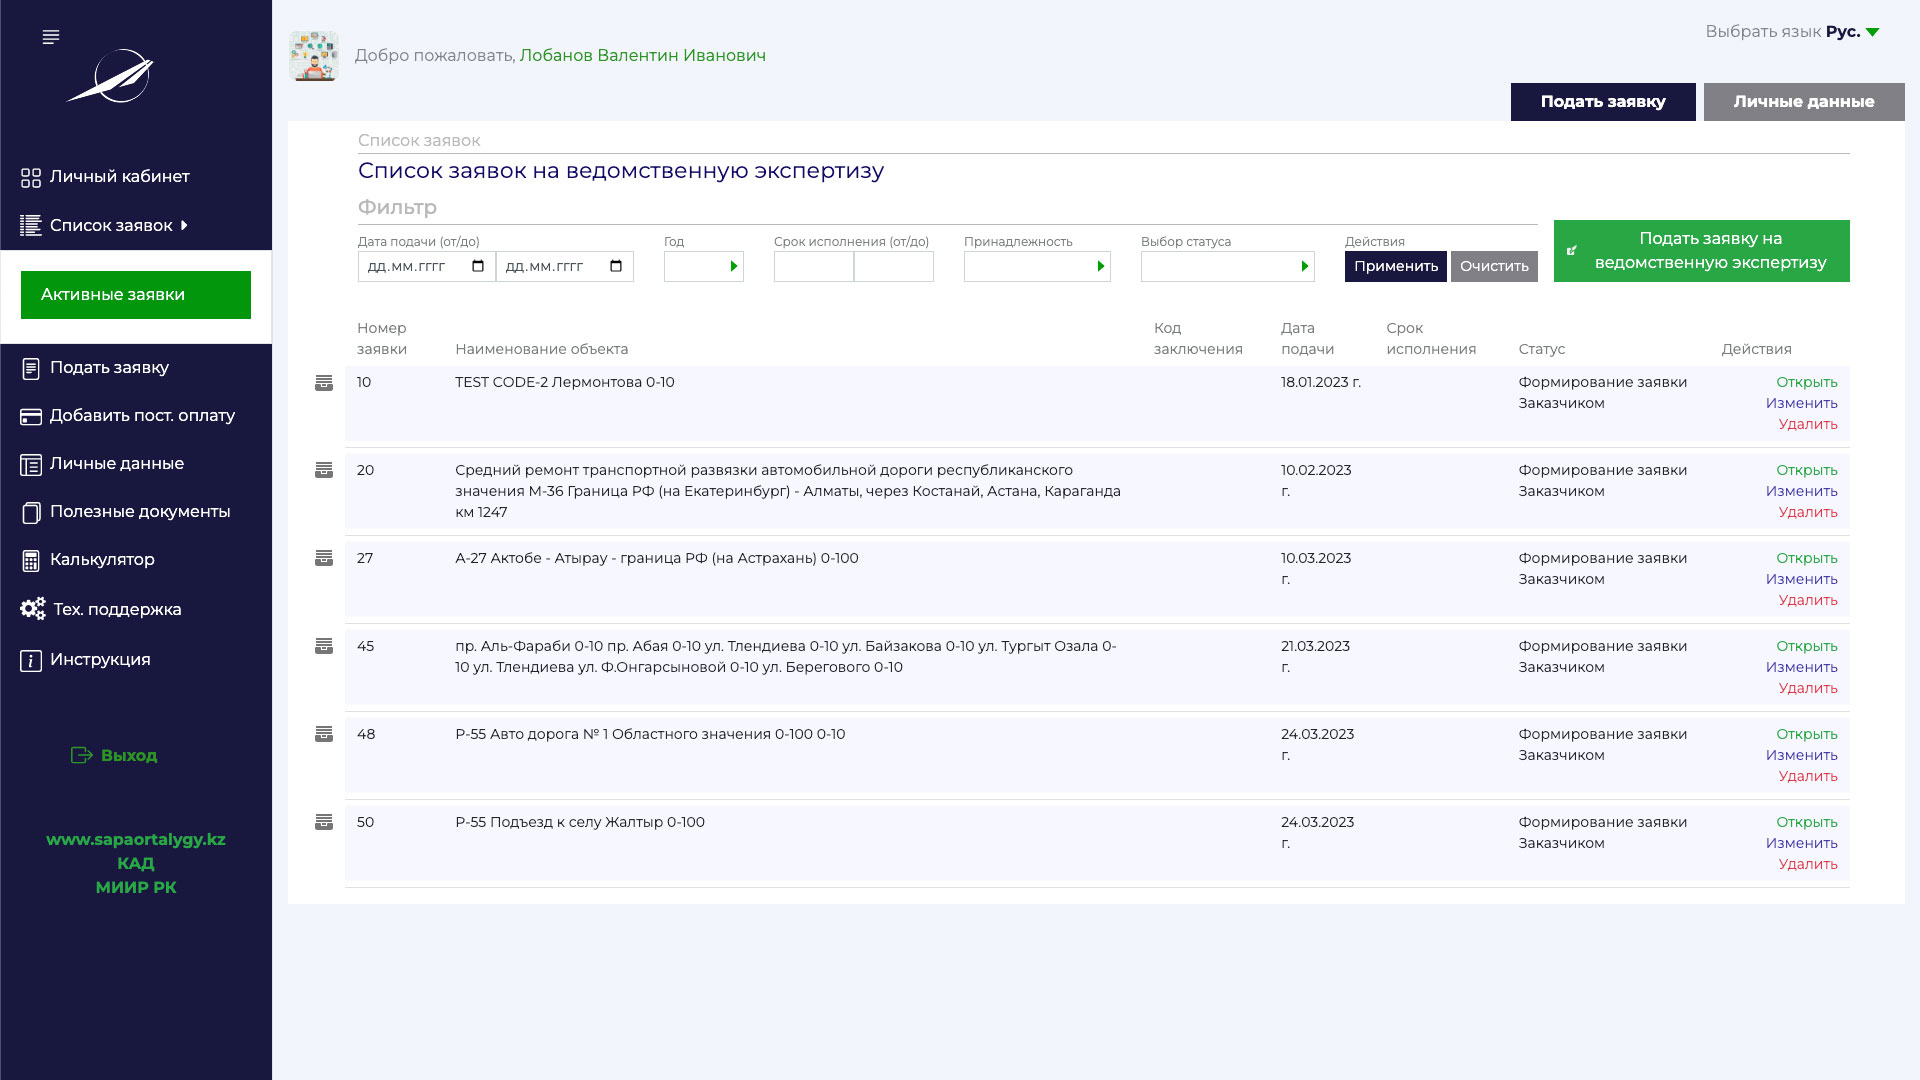The image size is (1920, 1080).
Task: Open the Выбор статуса dropdown
Action: 1227,266
